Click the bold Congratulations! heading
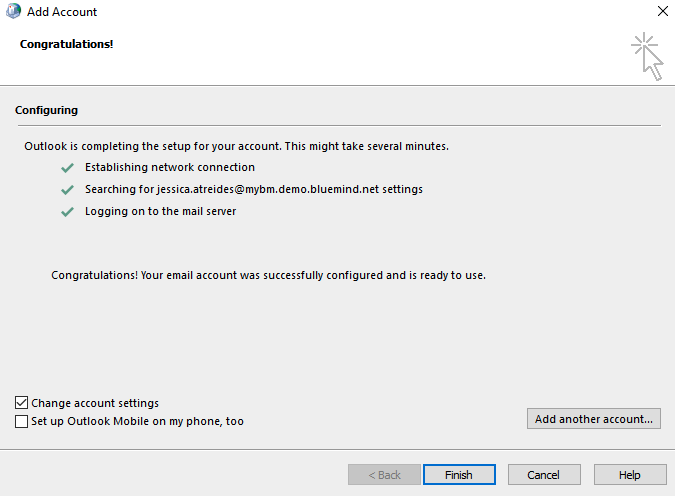 (x=66, y=44)
